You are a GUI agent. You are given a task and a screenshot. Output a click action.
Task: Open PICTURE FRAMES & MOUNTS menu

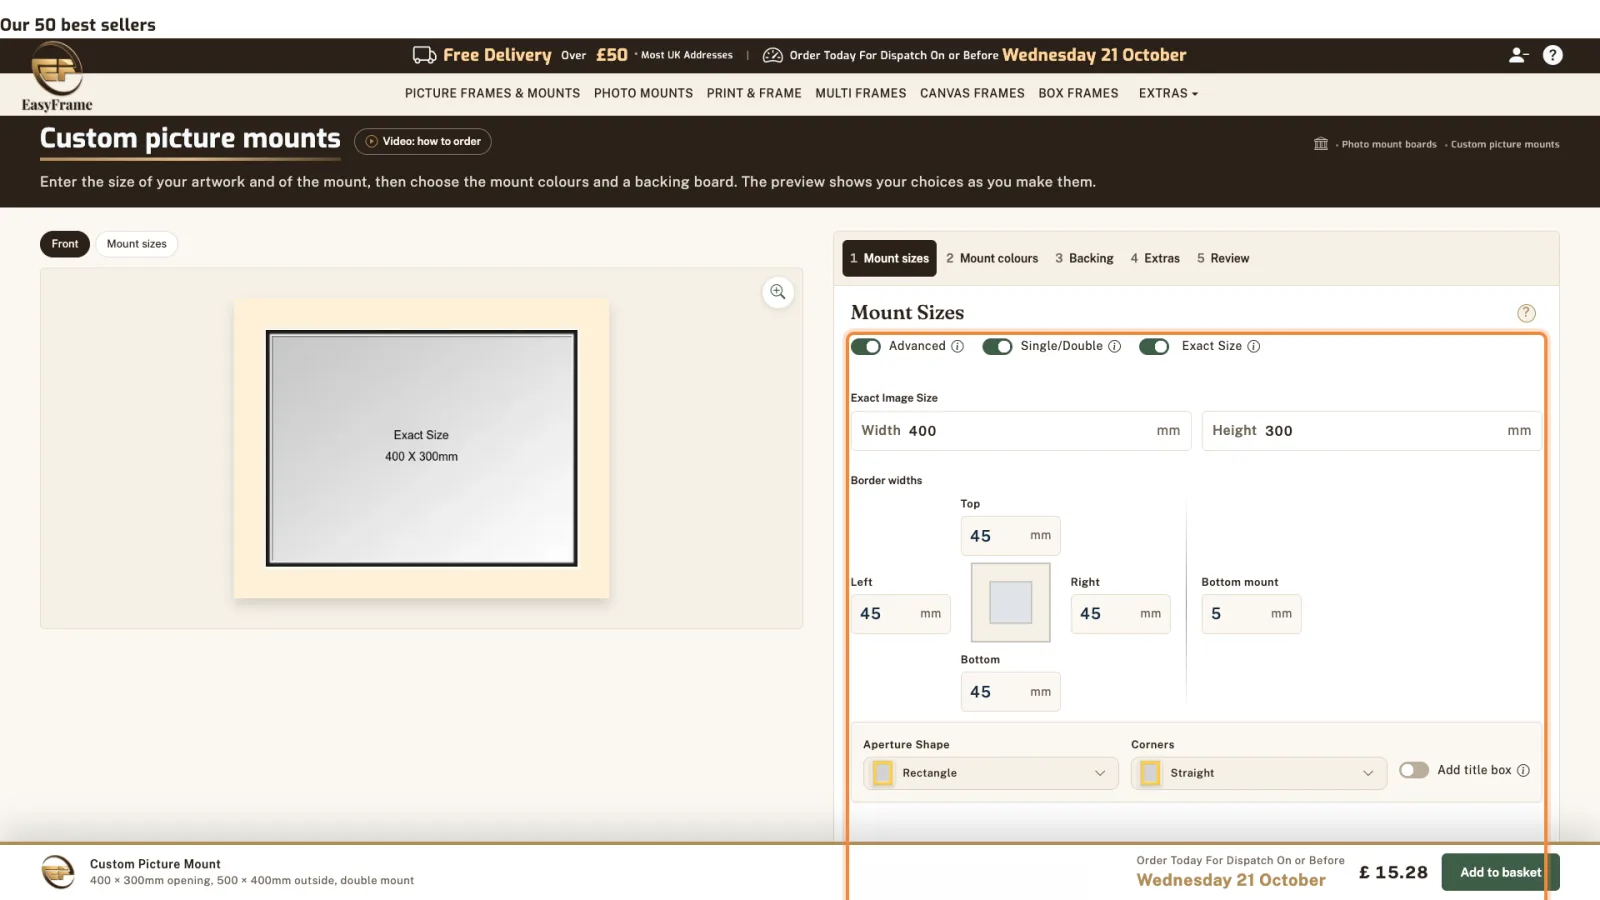point(492,93)
